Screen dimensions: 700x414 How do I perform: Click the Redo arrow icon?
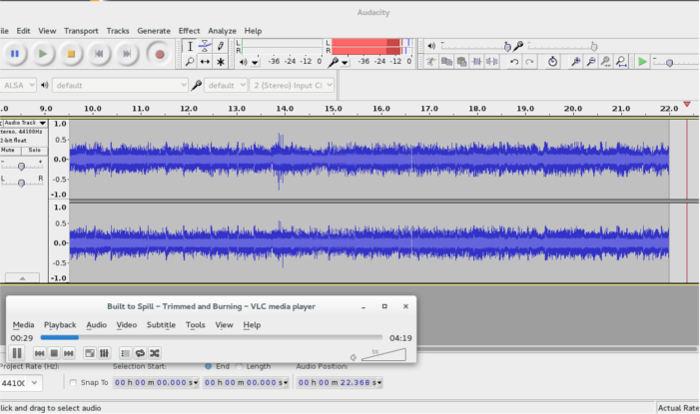coord(529,62)
